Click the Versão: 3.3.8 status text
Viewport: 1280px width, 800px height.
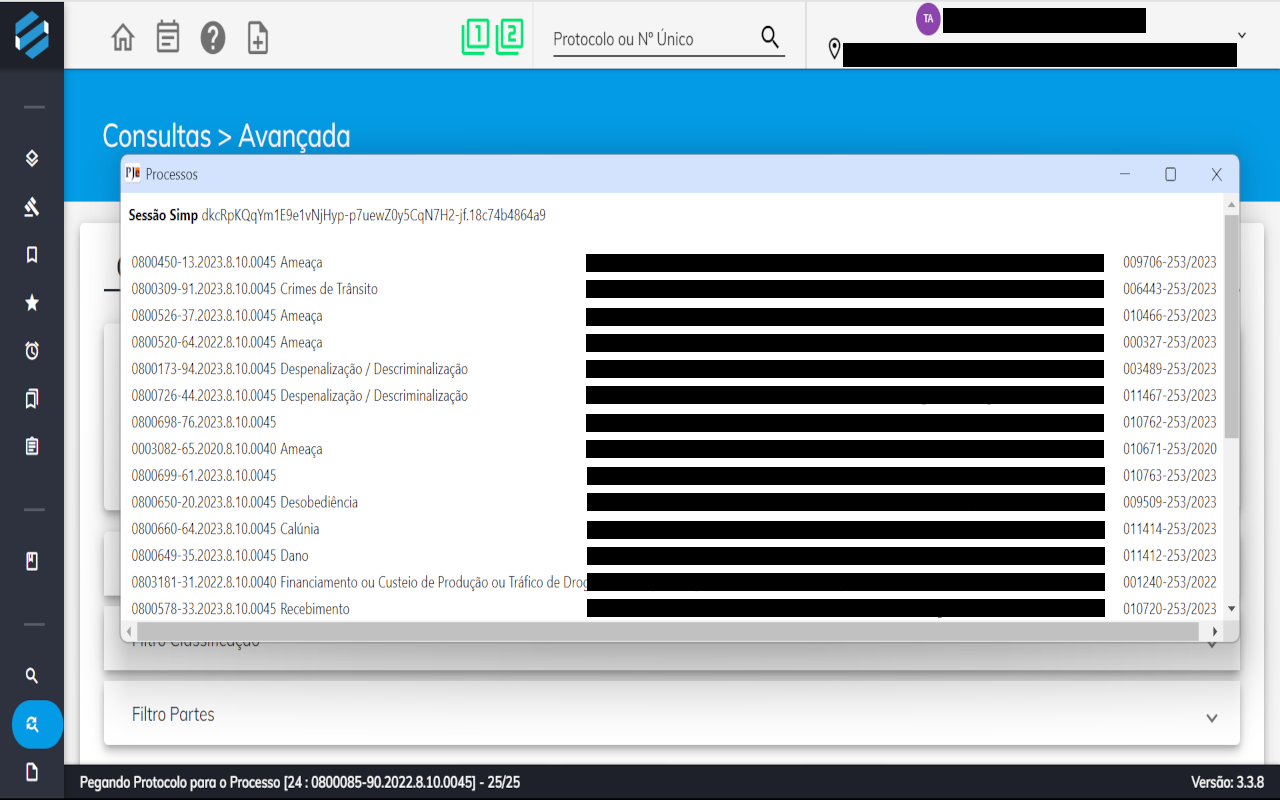coord(1227,782)
